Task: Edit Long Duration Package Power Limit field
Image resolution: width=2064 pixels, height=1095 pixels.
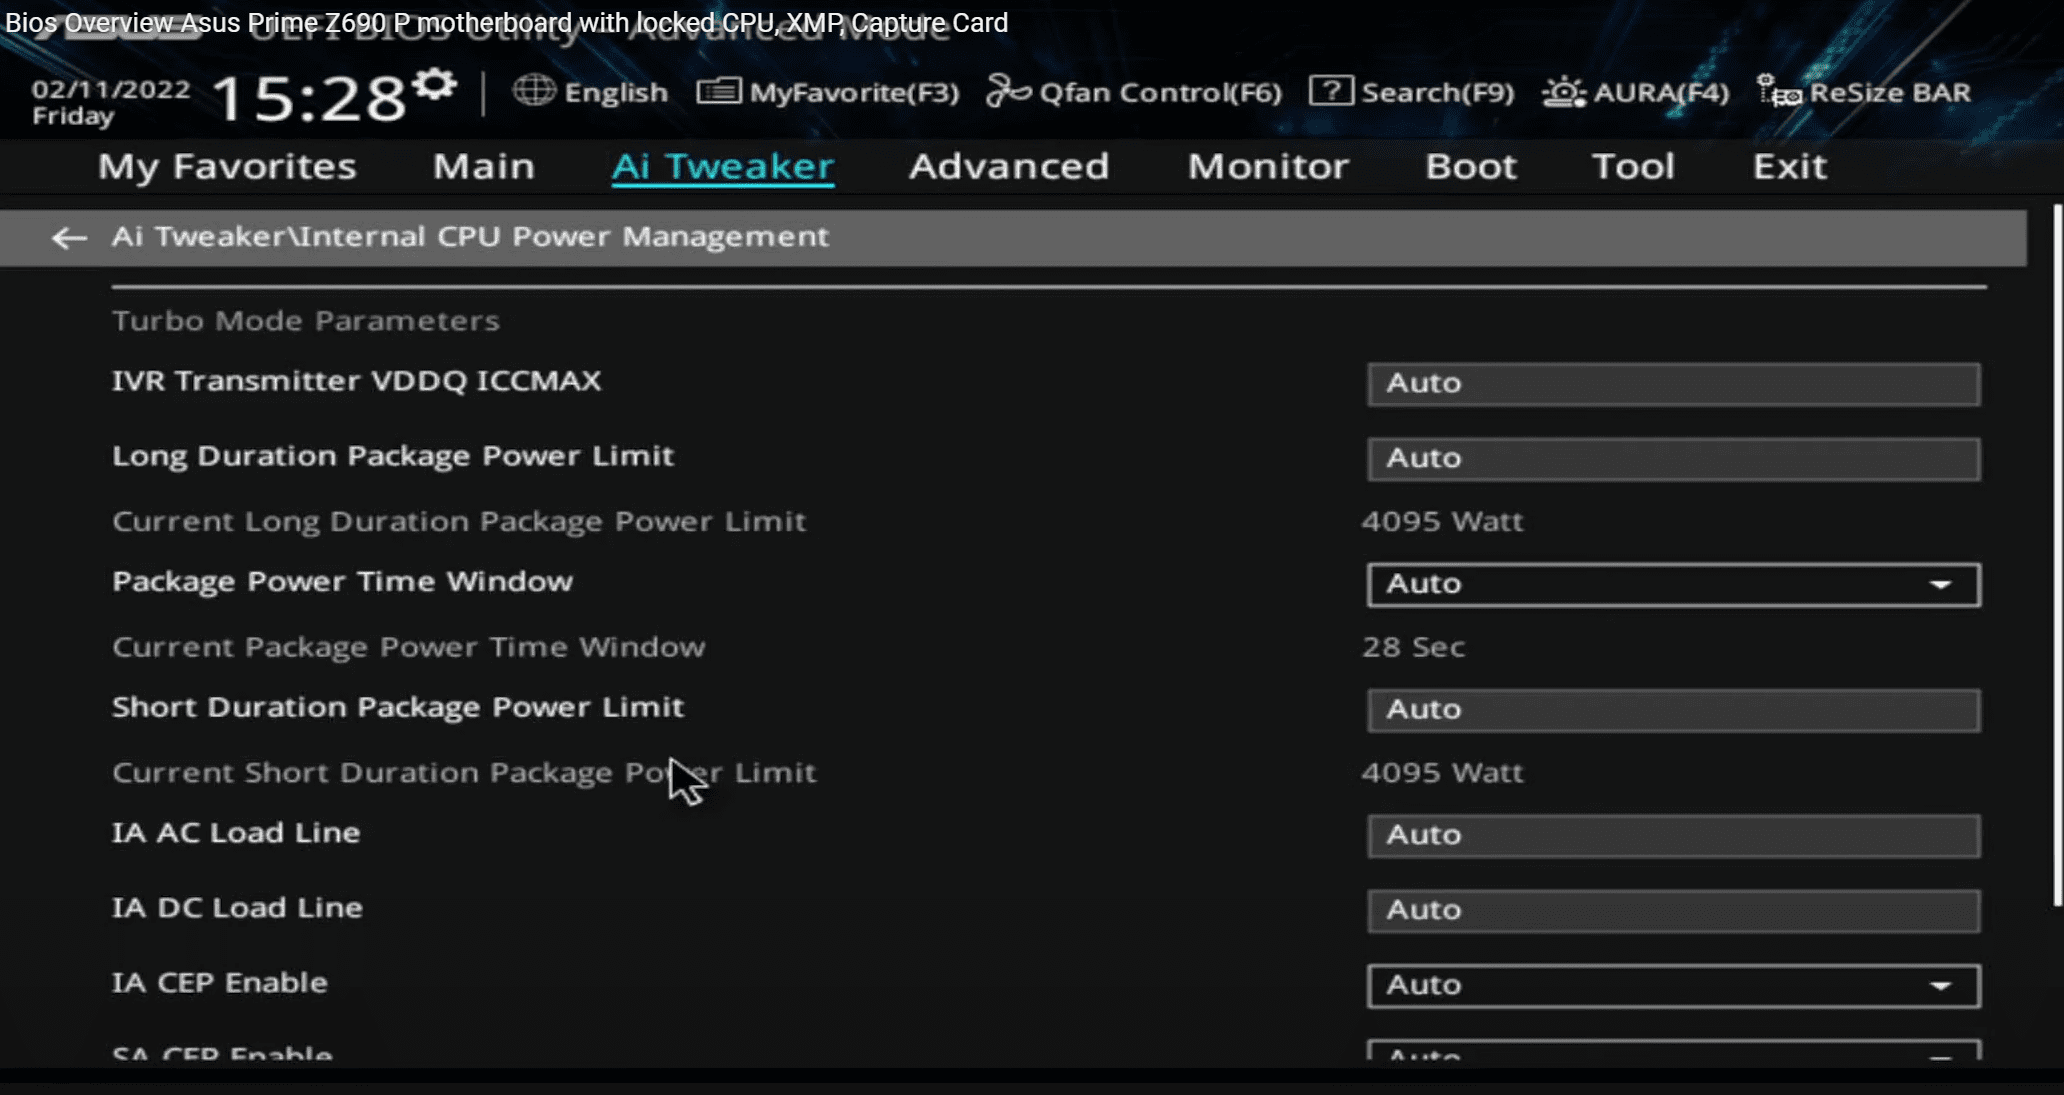Action: click(1673, 459)
